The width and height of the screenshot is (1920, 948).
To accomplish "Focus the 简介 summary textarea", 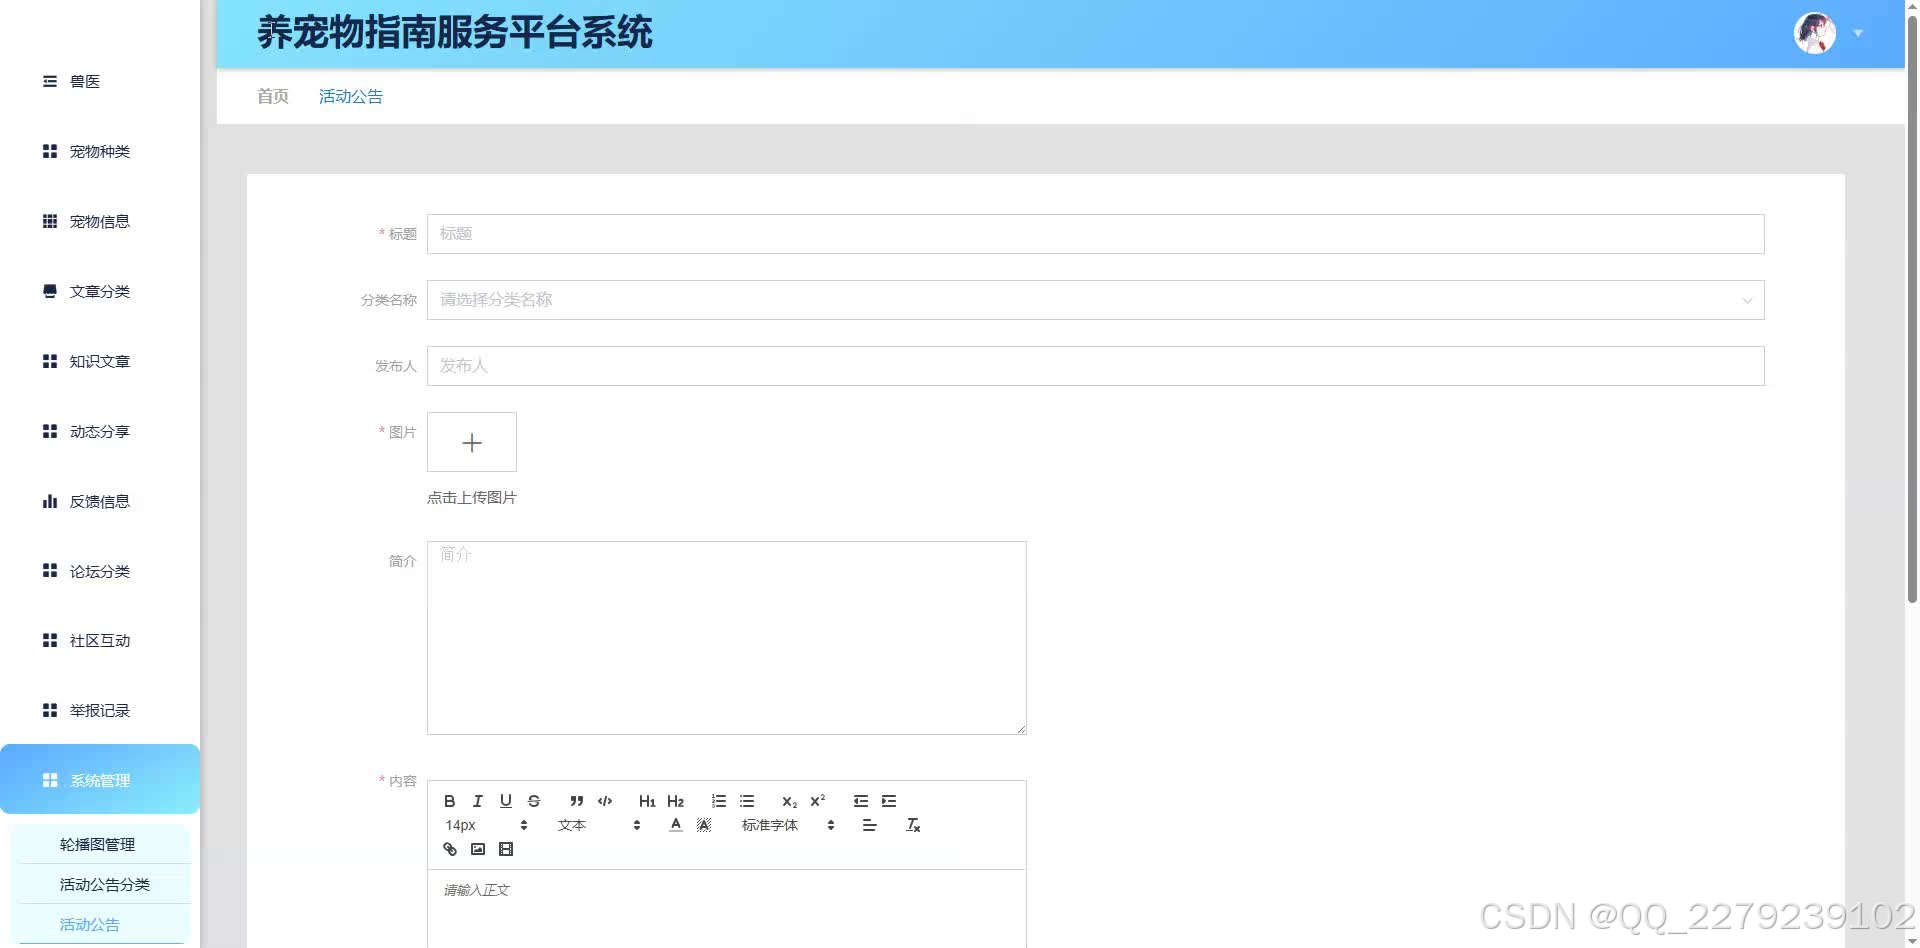I will coord(727,638).
